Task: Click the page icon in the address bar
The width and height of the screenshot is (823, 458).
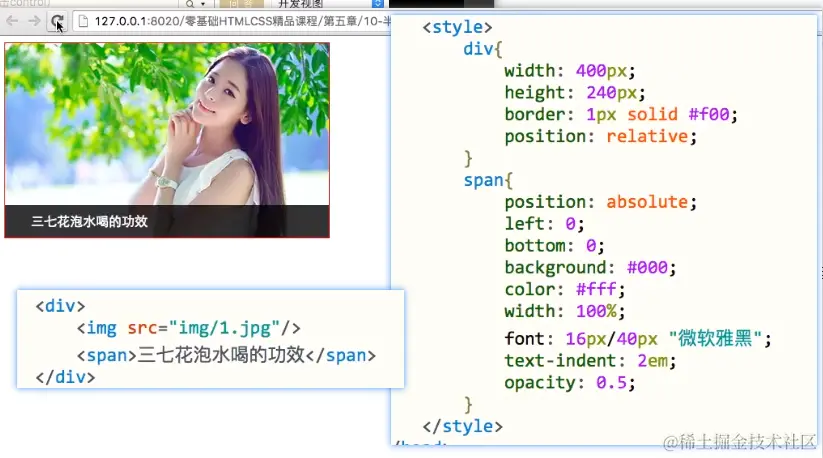Action: (83, 22)
